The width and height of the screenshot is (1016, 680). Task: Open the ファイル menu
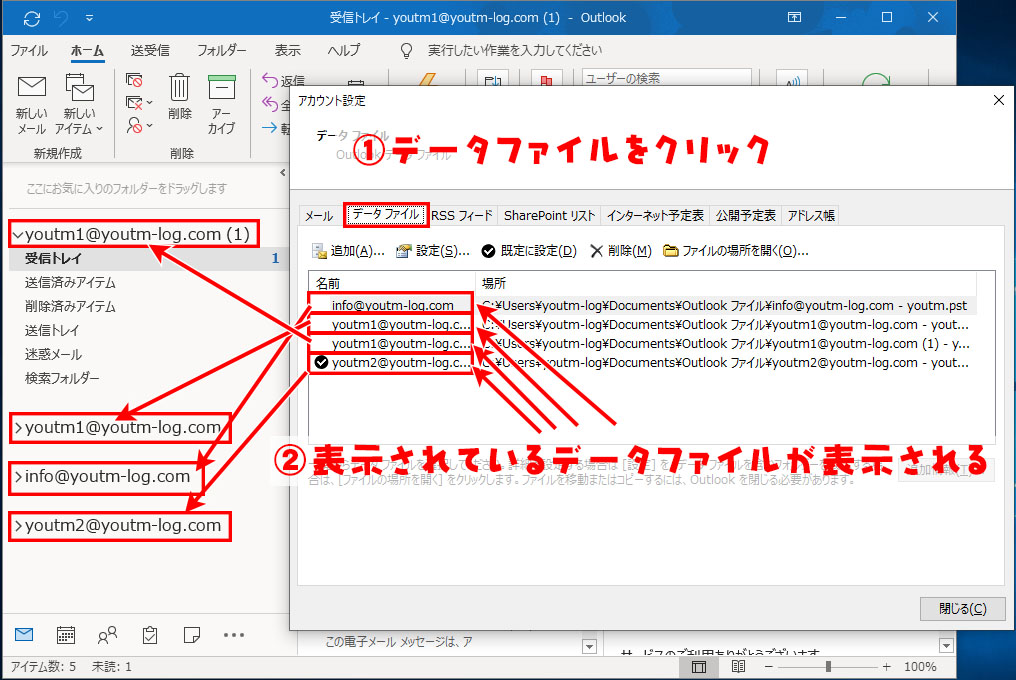point(29,51)
